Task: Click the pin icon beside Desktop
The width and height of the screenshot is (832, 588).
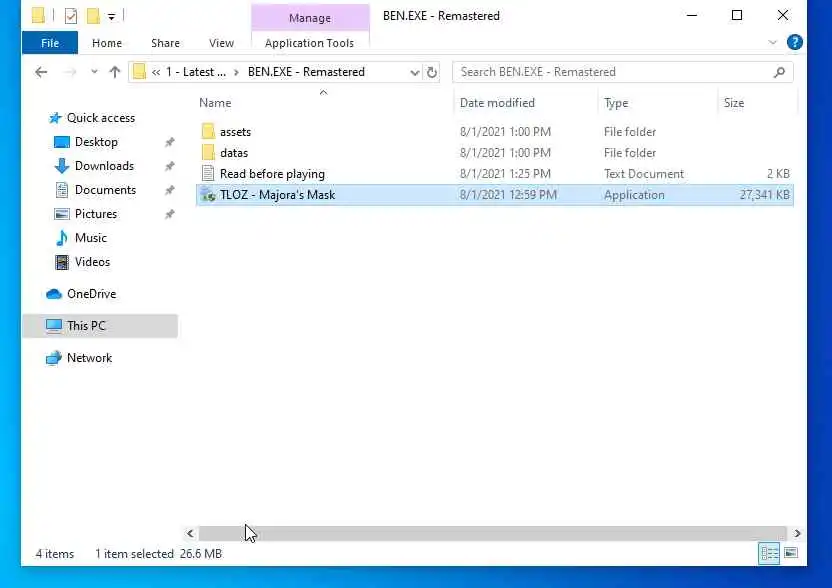Action: pos(169,142)
